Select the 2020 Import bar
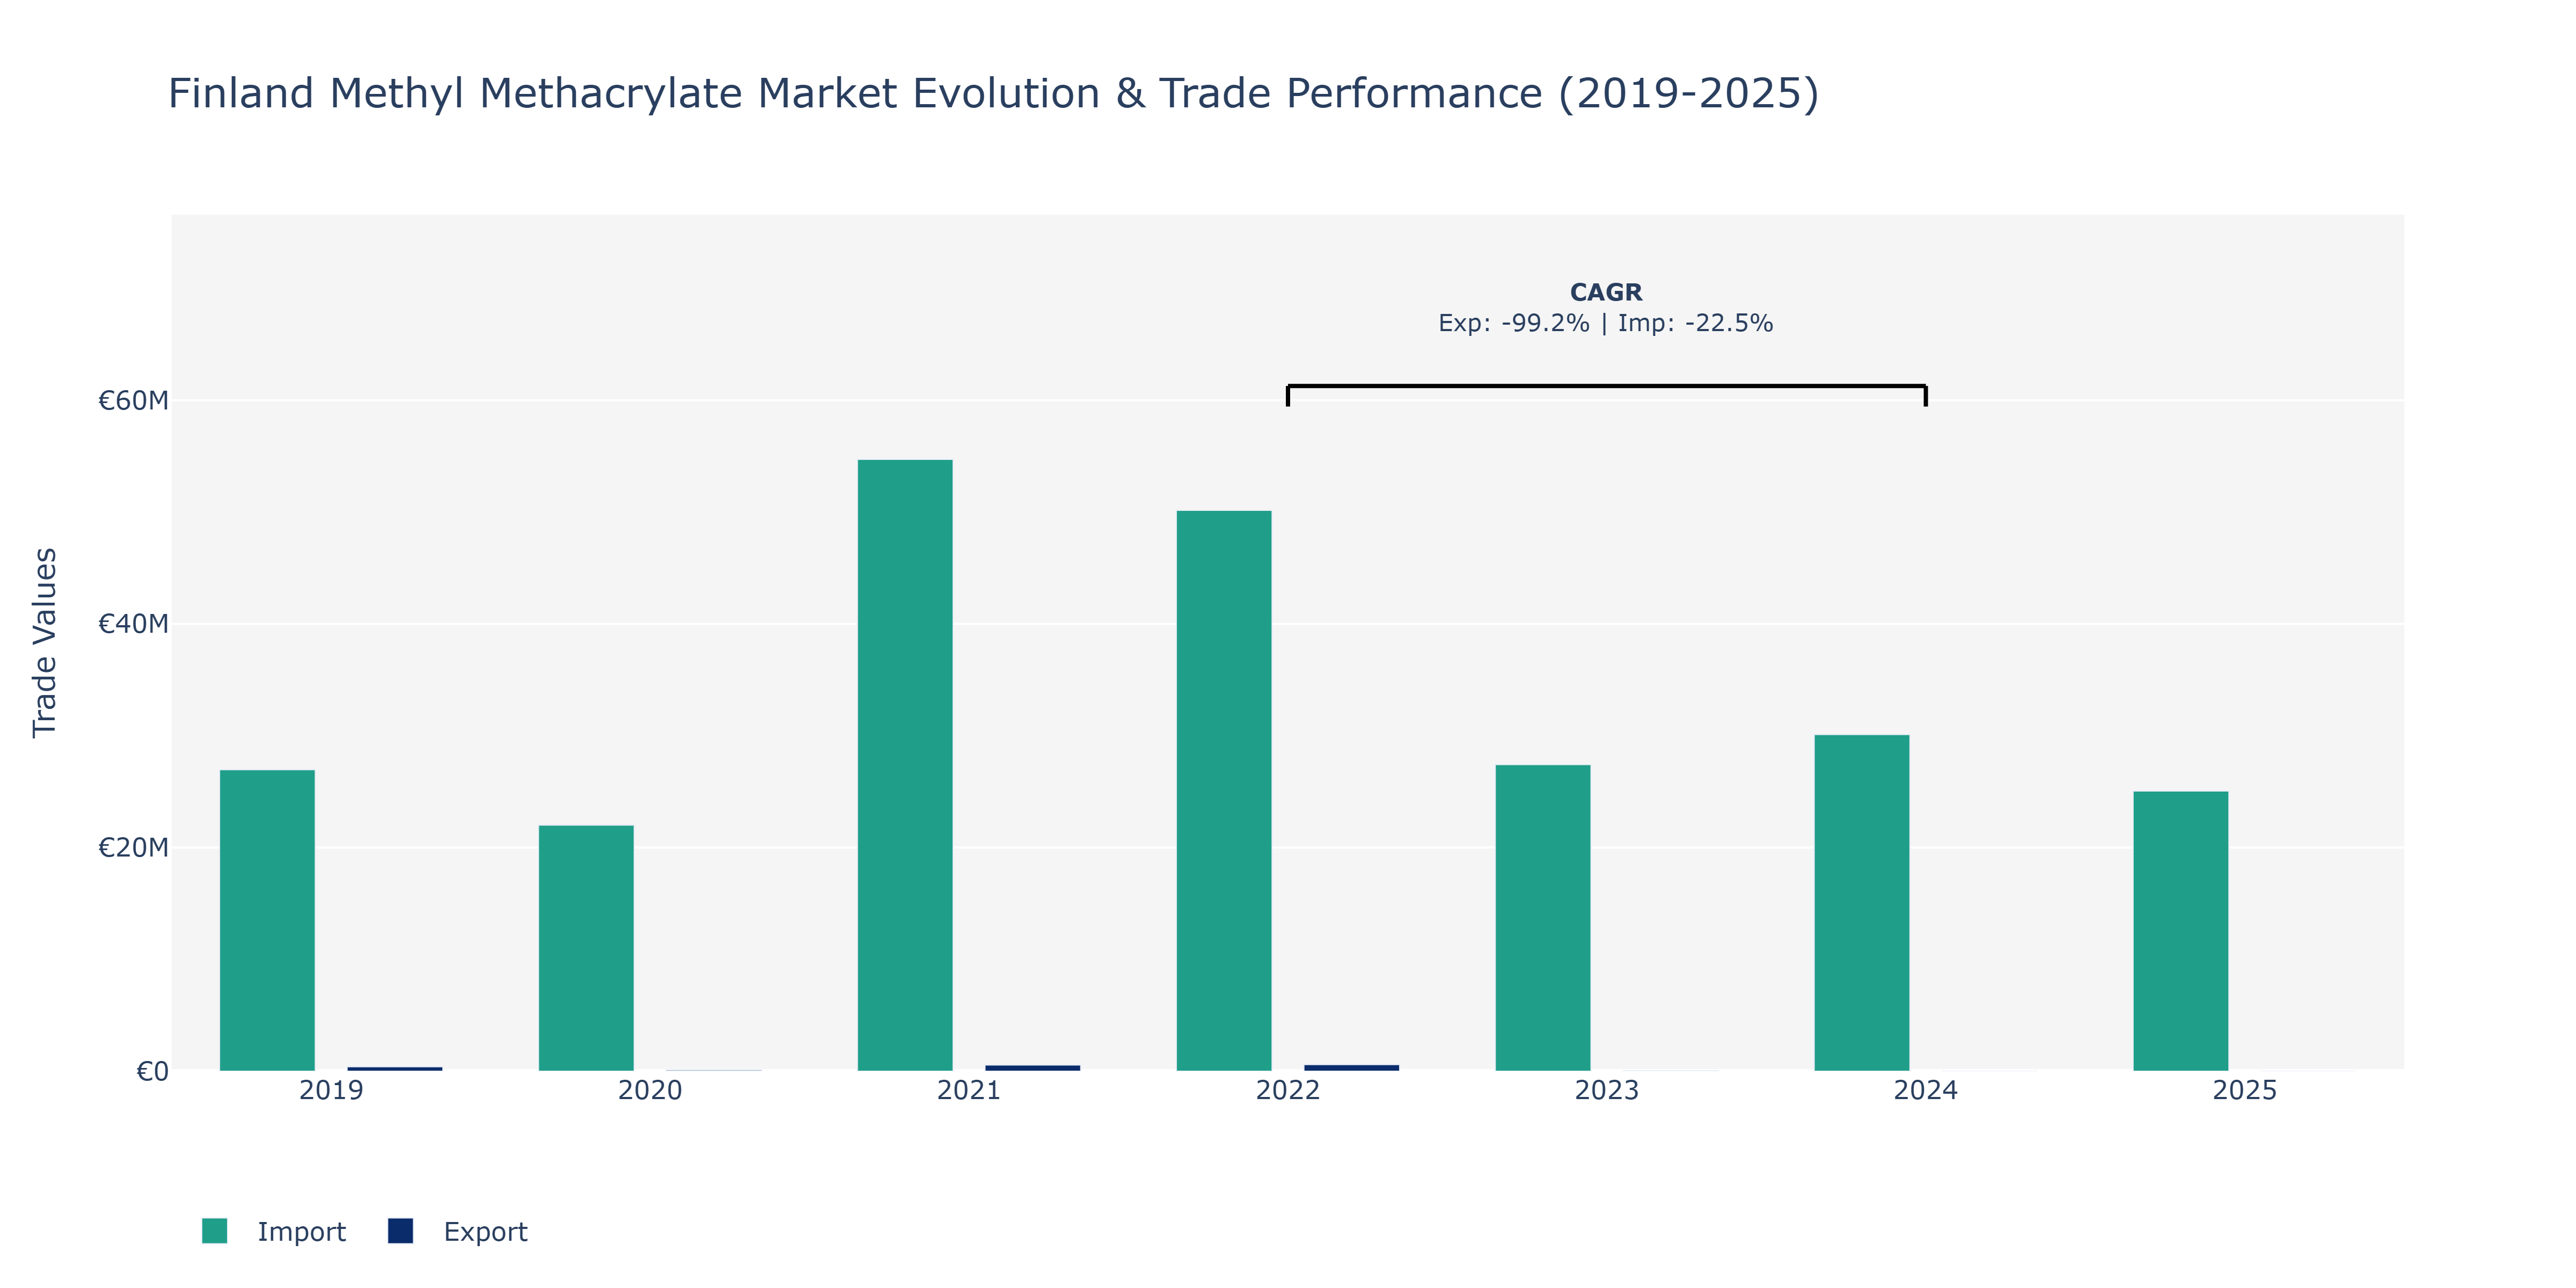The height and width of the screenshot is (1288, 2576). point(586,948)
